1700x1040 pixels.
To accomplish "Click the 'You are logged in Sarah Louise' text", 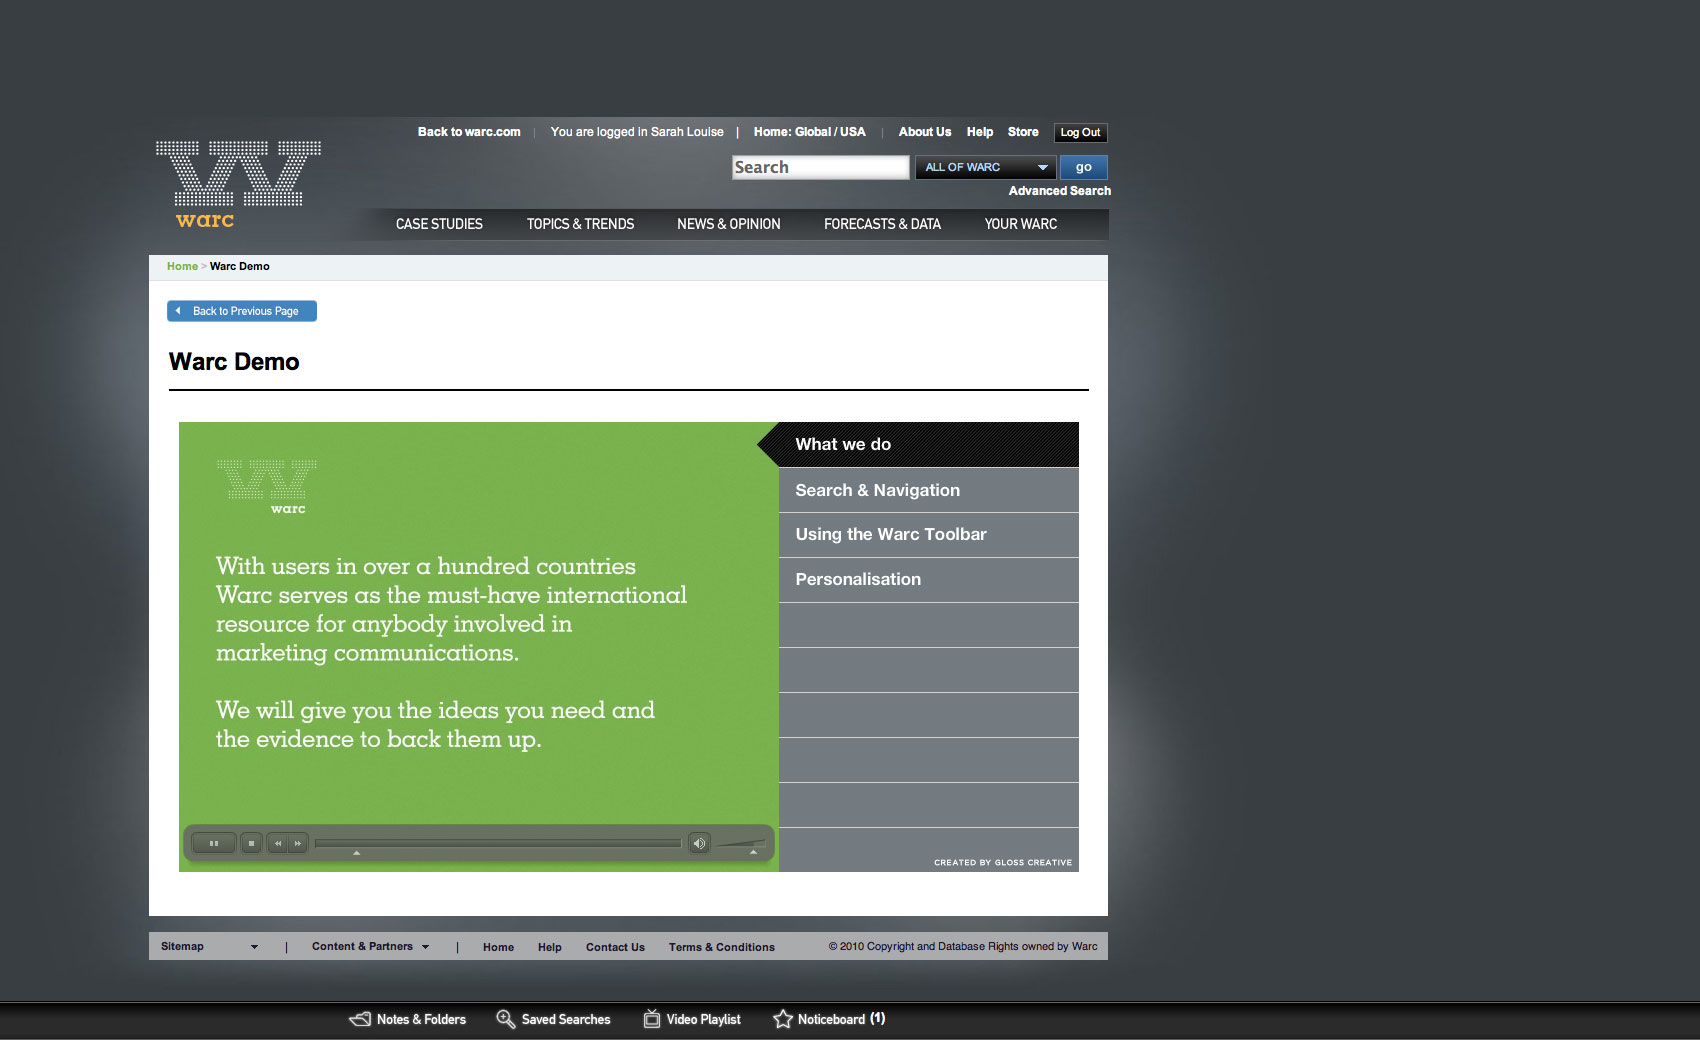I will pyautogui.click(x=637, y=132).
